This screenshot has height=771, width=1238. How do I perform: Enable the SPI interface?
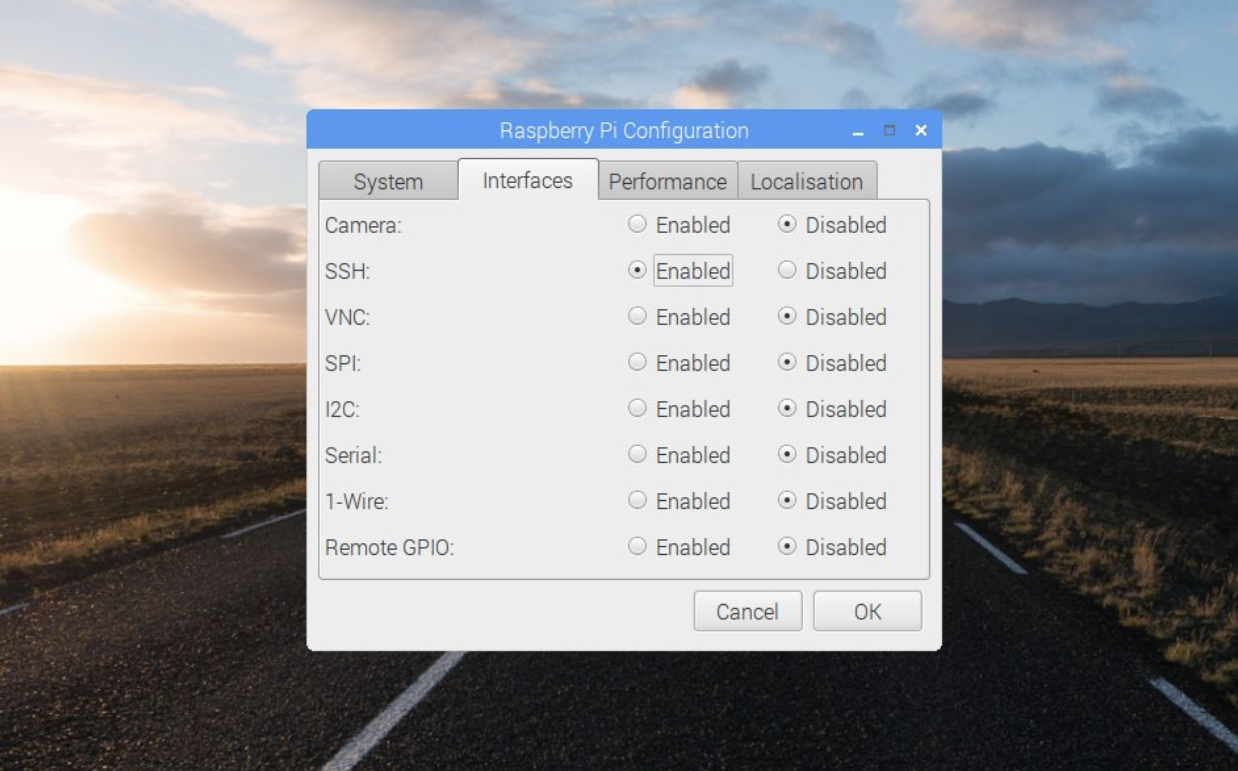coord(679,363)
